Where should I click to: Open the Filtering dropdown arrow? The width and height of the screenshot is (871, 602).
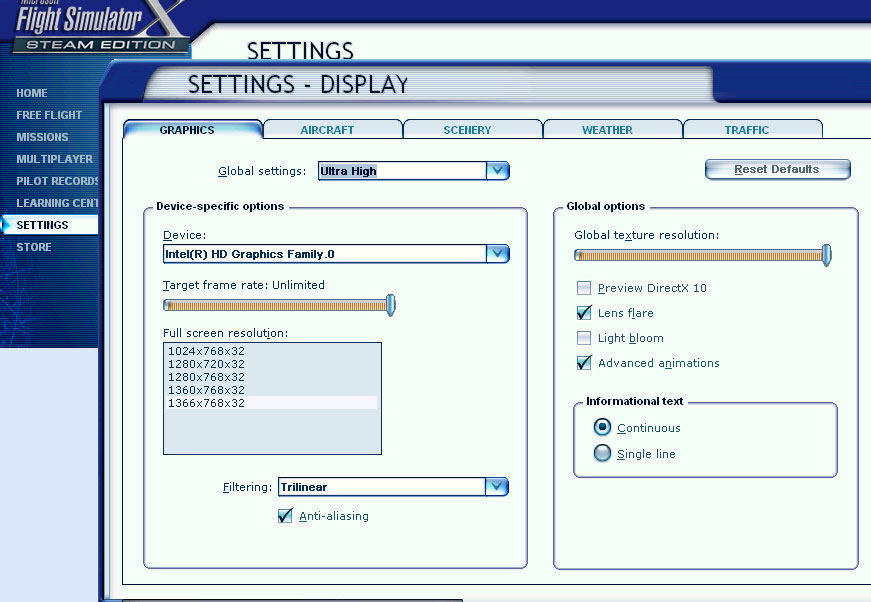point(497,487)
